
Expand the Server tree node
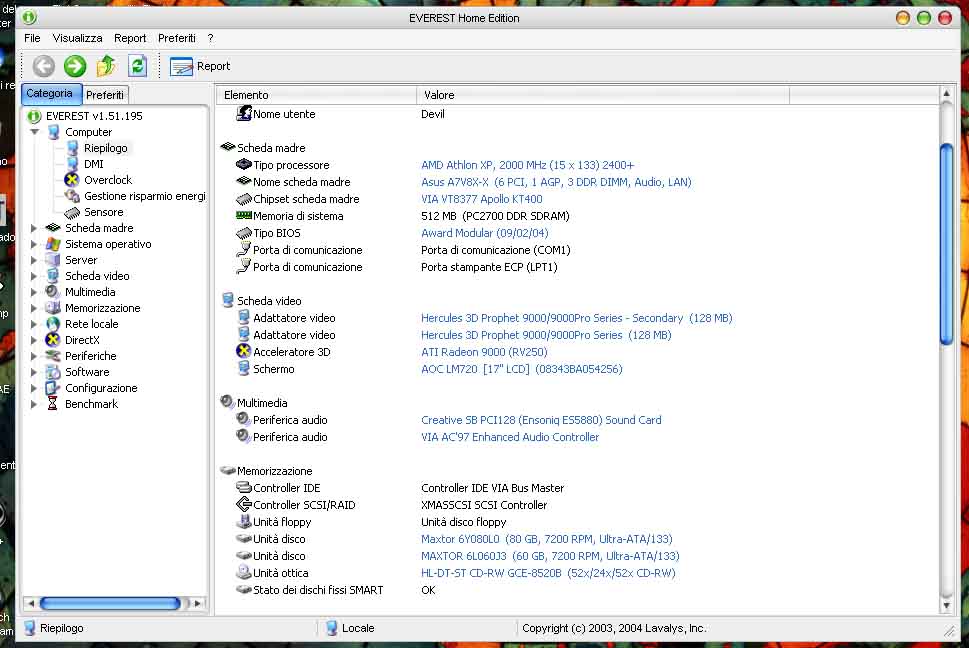34,260
